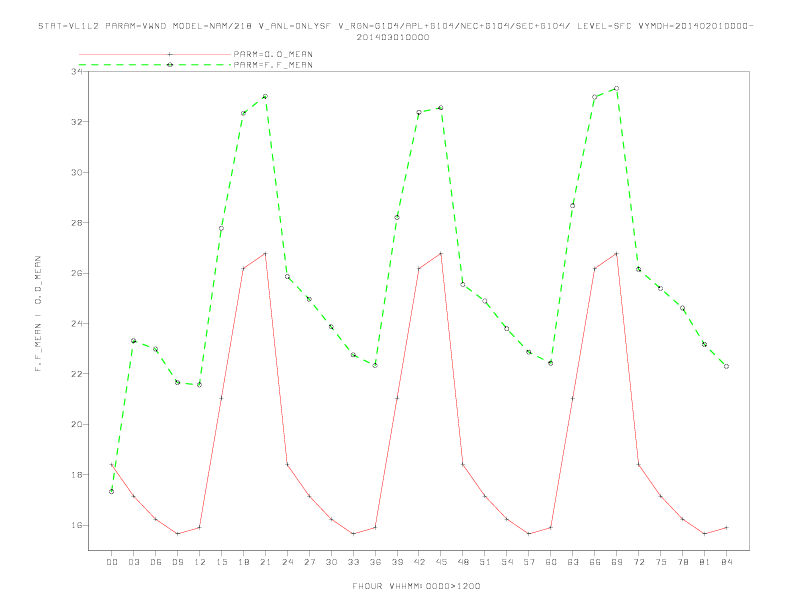Click x-axis tick label 03
Screen dimensions: 792x612
(x=134, y=562)
